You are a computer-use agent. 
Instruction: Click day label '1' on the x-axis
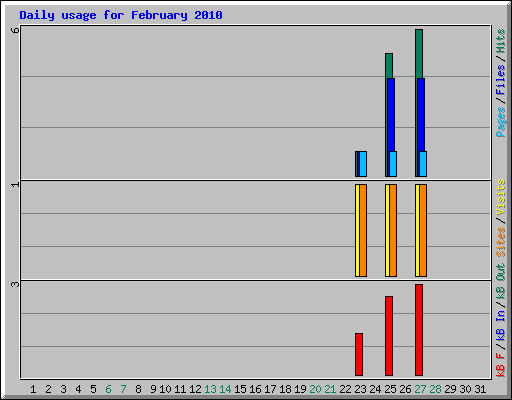click(x=33, y=389)
